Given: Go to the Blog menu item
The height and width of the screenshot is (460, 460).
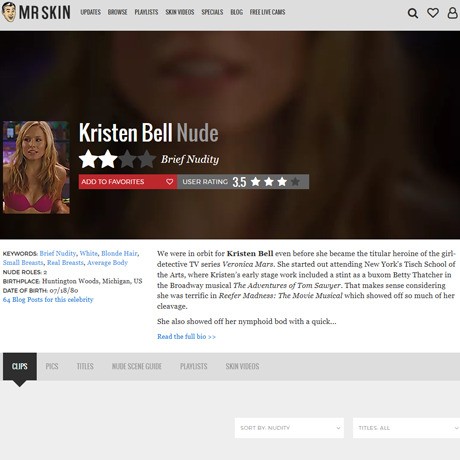Looking at the screenshot, I should click(x=236, y=12).
